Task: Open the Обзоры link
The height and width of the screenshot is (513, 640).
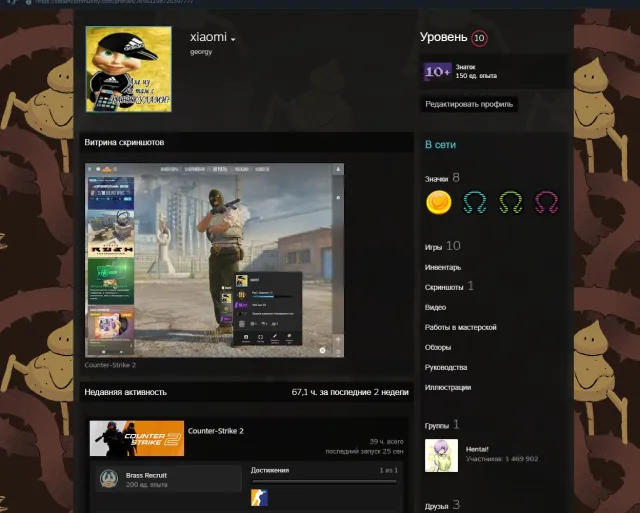Action: 438,347
